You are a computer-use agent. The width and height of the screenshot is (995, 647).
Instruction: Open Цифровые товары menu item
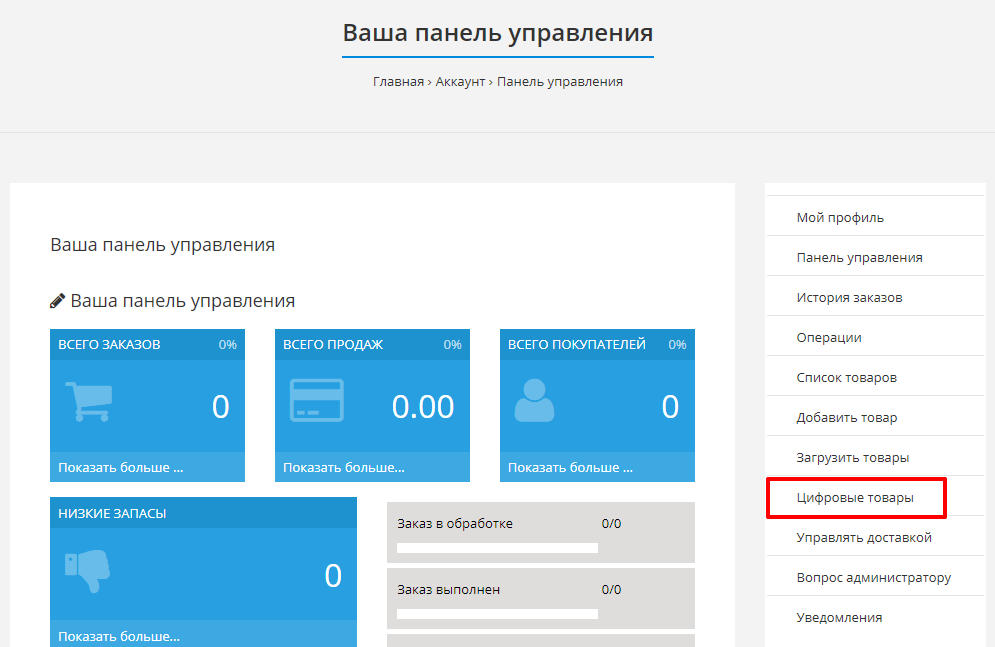(x=854, y=497)
